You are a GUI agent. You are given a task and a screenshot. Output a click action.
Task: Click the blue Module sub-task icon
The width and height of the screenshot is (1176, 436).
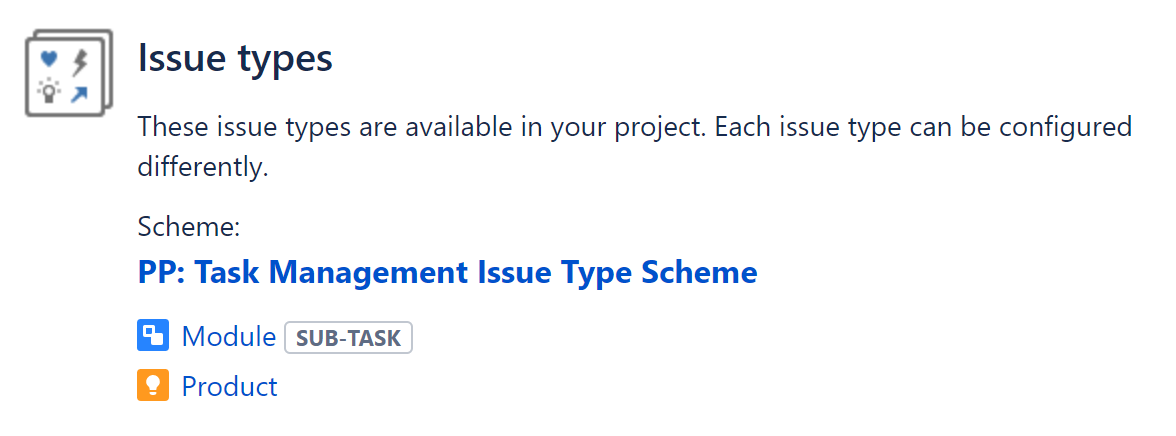click(x=152, y=337)
